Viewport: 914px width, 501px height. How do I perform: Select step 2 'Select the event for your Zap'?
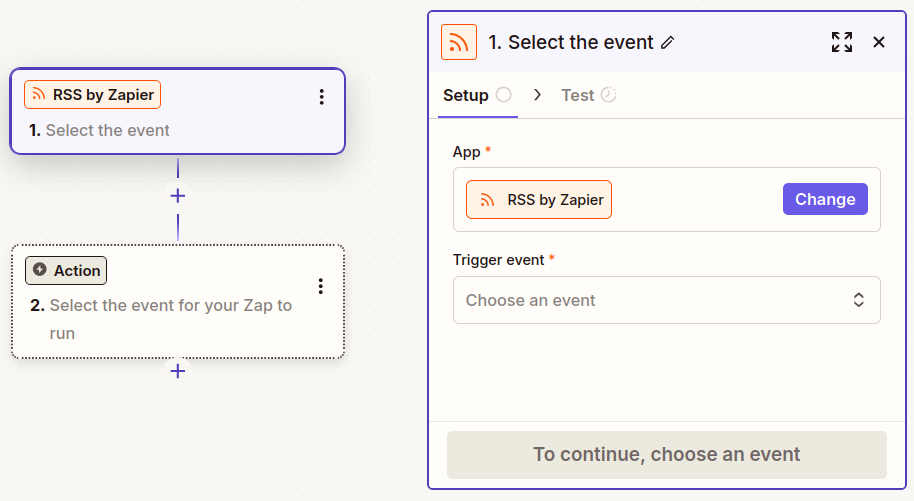[171, 318]
